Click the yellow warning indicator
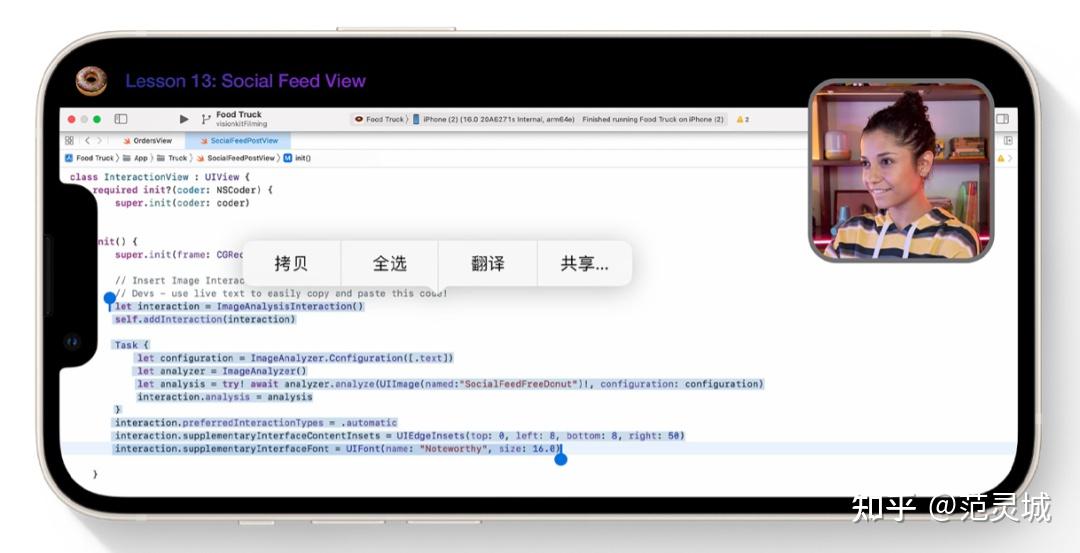1080x553 pixels. (x=742, y=119)
